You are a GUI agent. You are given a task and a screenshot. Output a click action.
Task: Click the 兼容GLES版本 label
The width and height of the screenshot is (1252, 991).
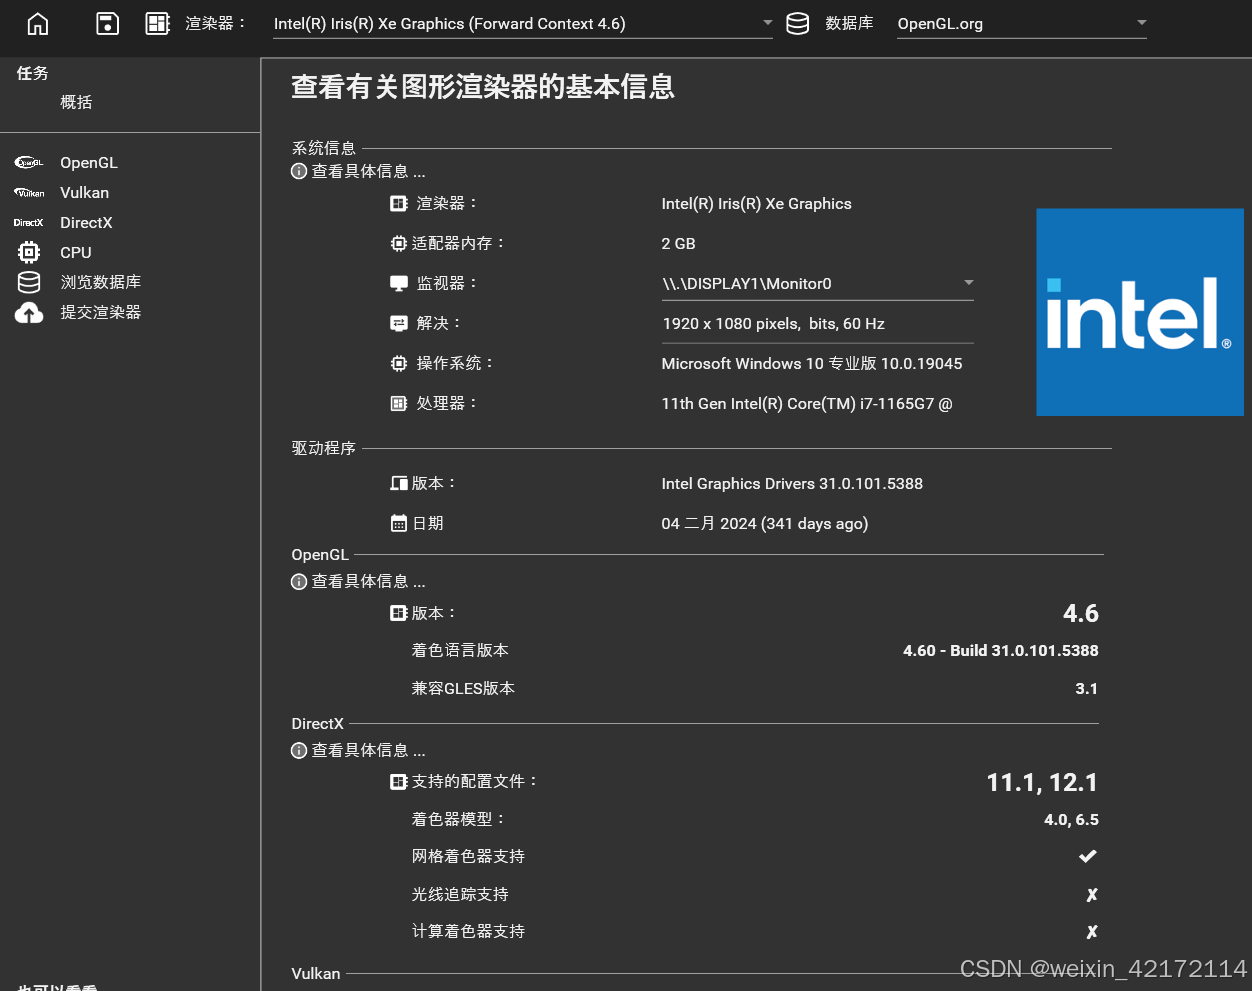pos(463,689)
